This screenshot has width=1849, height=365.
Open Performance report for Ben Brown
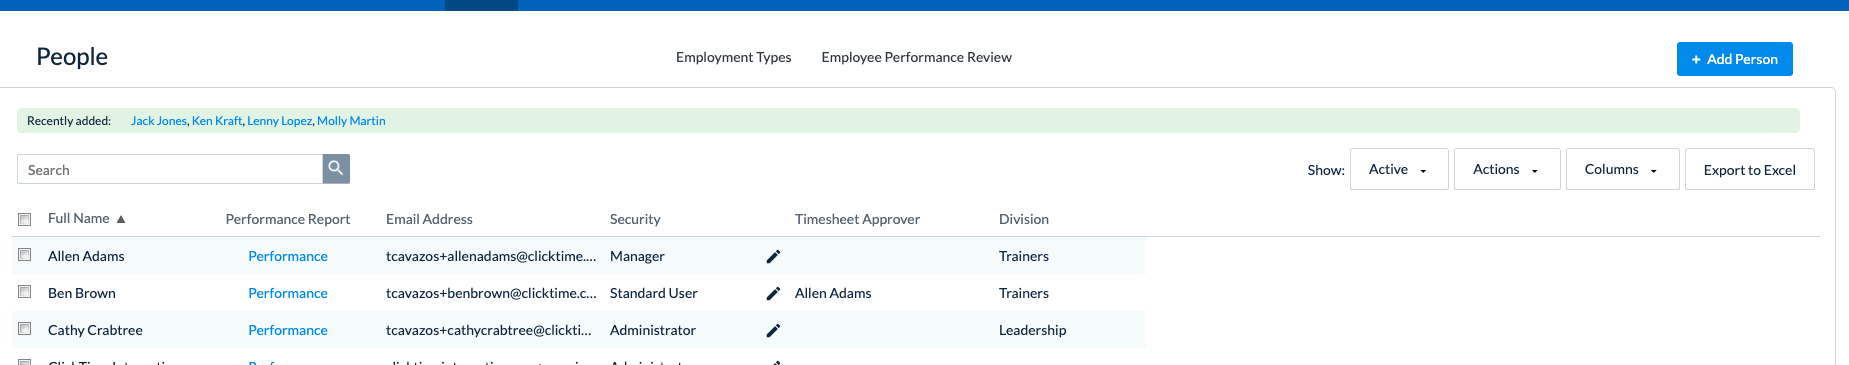click(288, 293)
